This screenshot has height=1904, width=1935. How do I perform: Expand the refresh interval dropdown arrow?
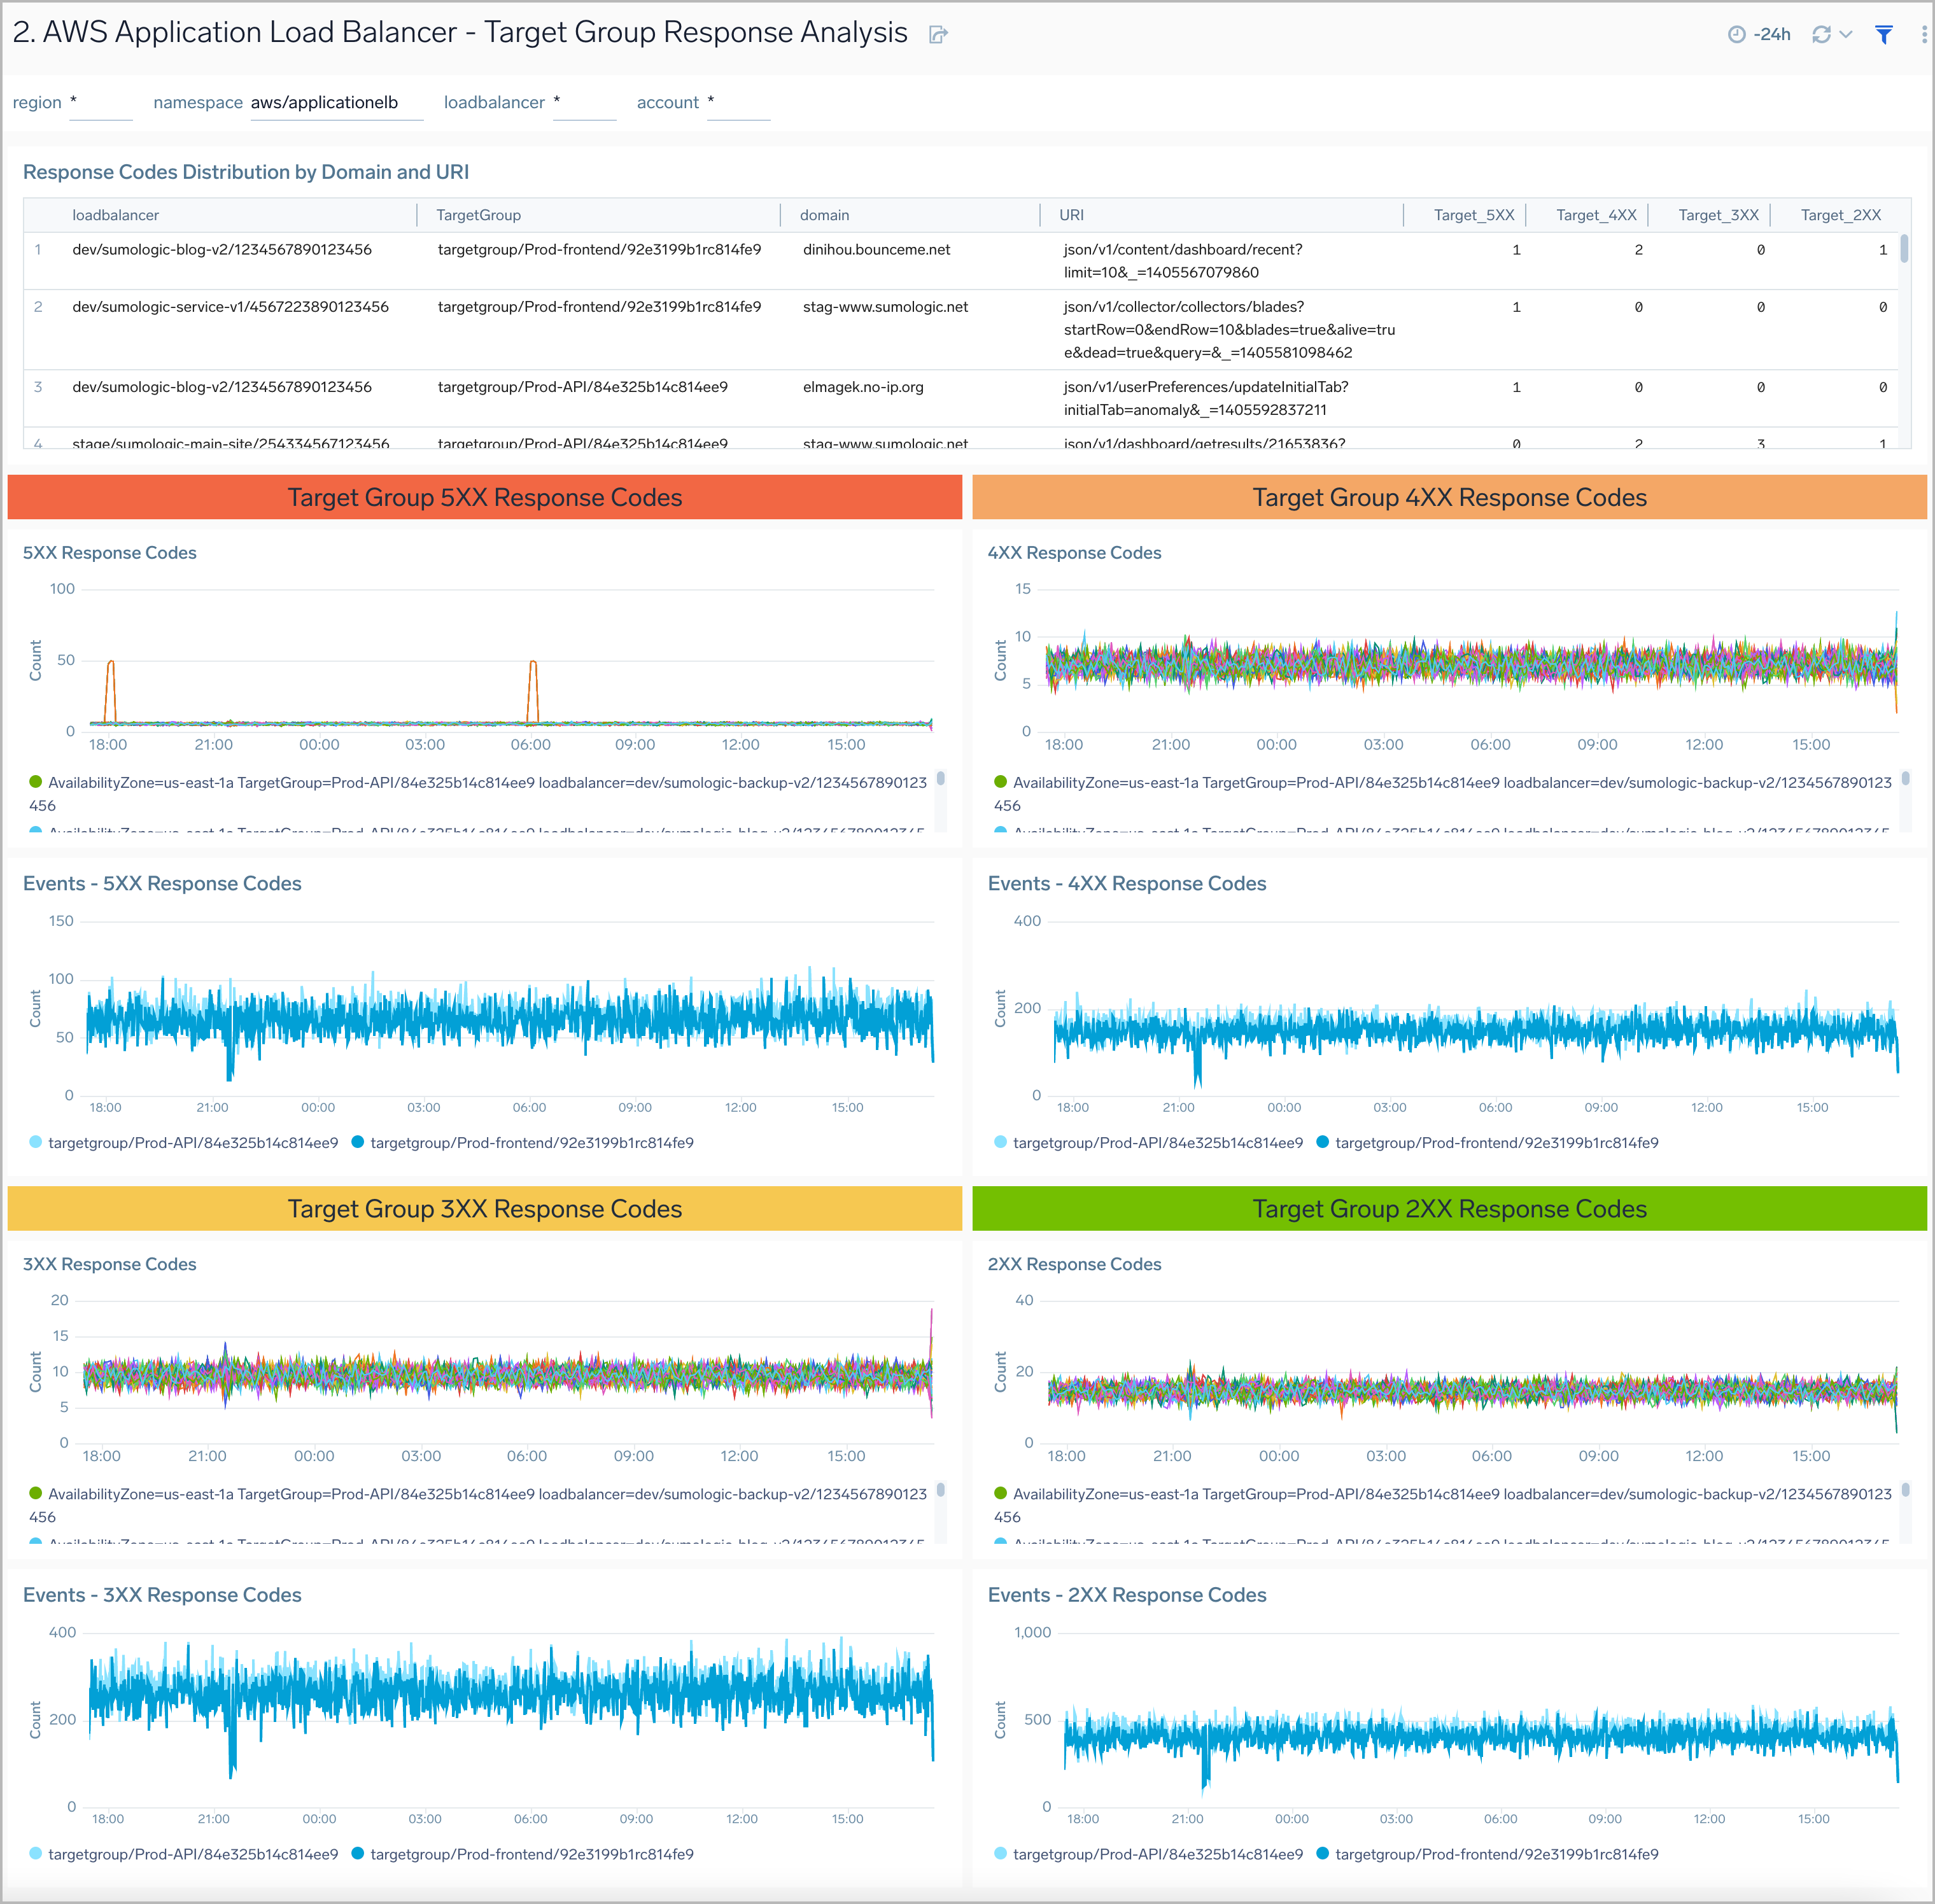coord(1846,34)
